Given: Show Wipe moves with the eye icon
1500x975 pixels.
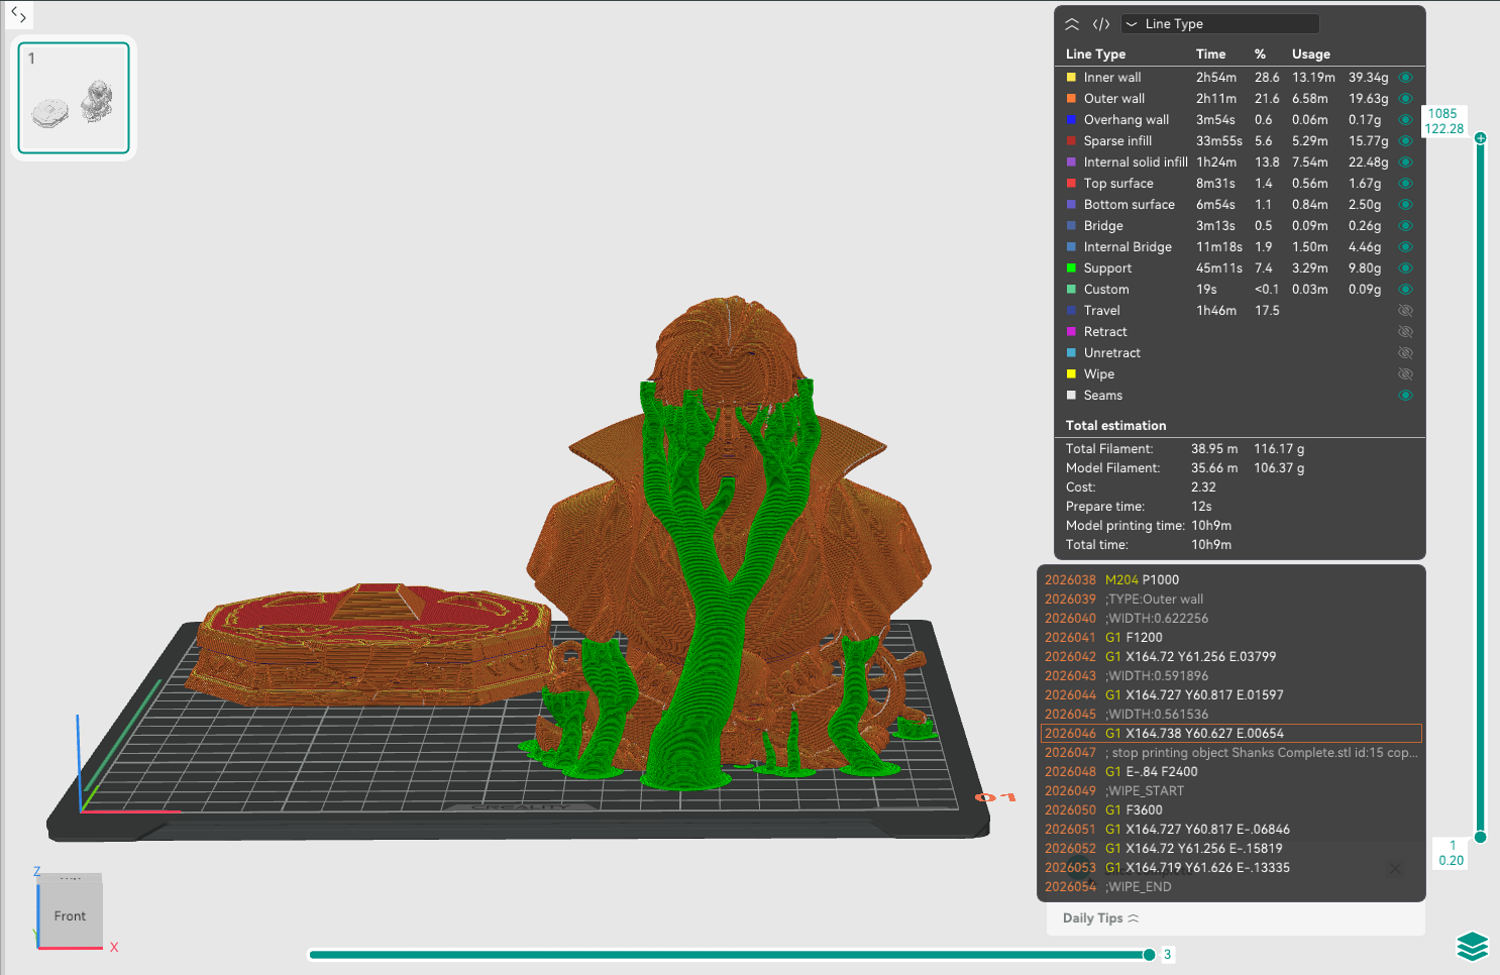Looking at the screenshot, I should (1405, 374).
